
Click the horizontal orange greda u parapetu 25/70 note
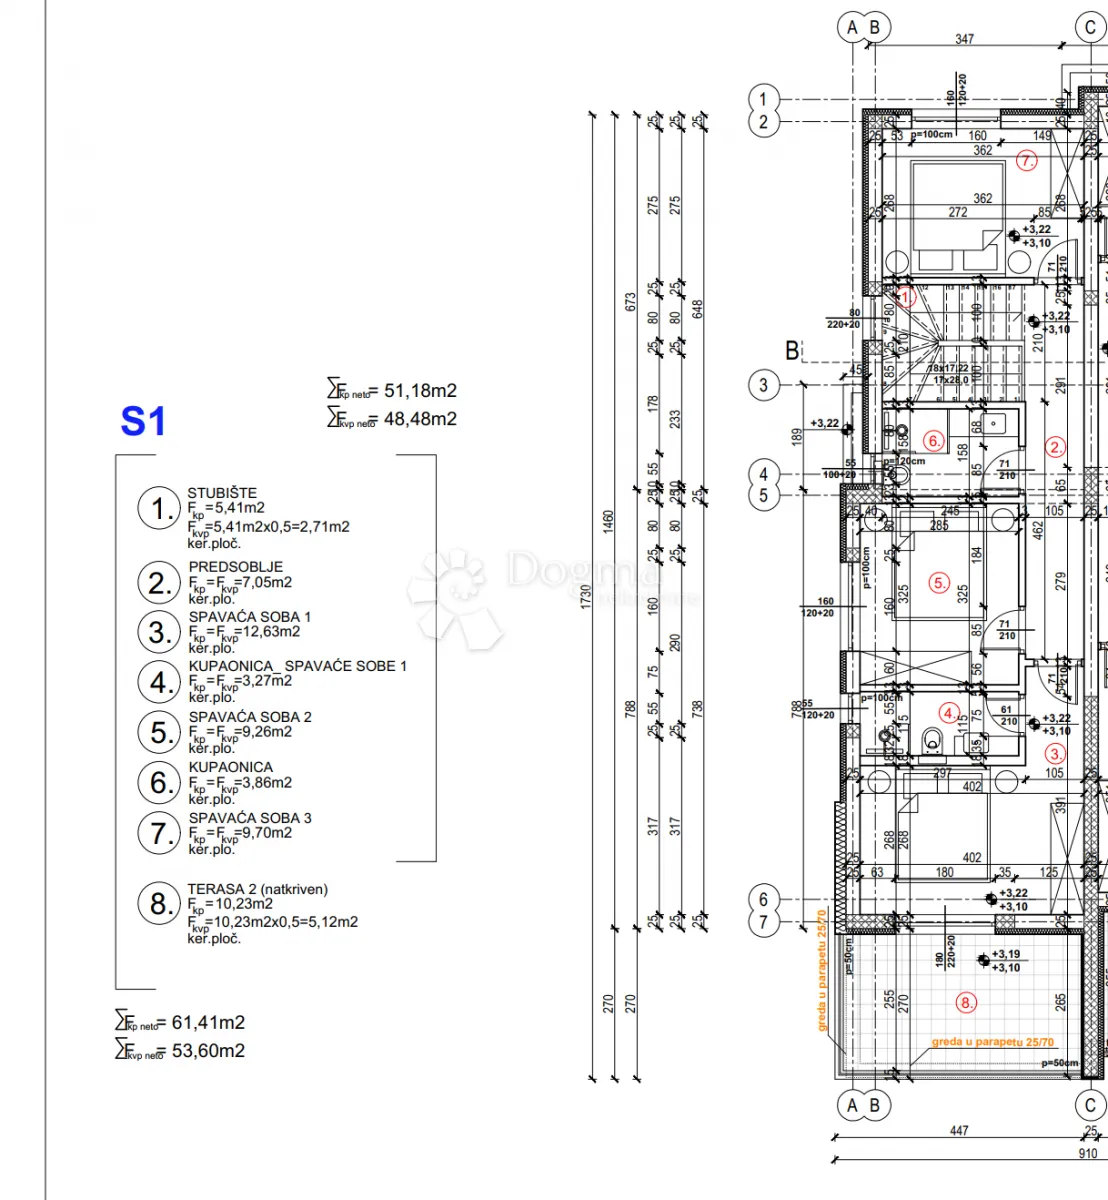pyautogui.click(x=993, y=1041)
